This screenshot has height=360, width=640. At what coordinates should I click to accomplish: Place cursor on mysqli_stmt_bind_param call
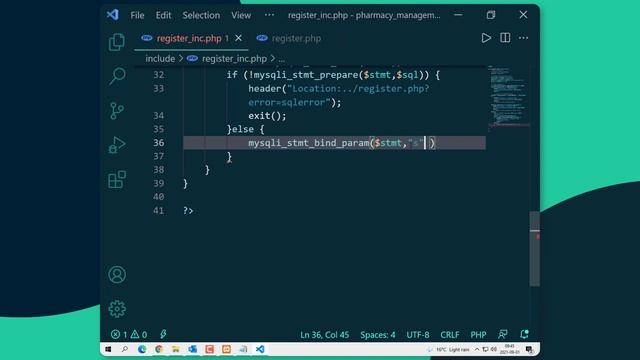pyautogui.click(x=308, y=143)
